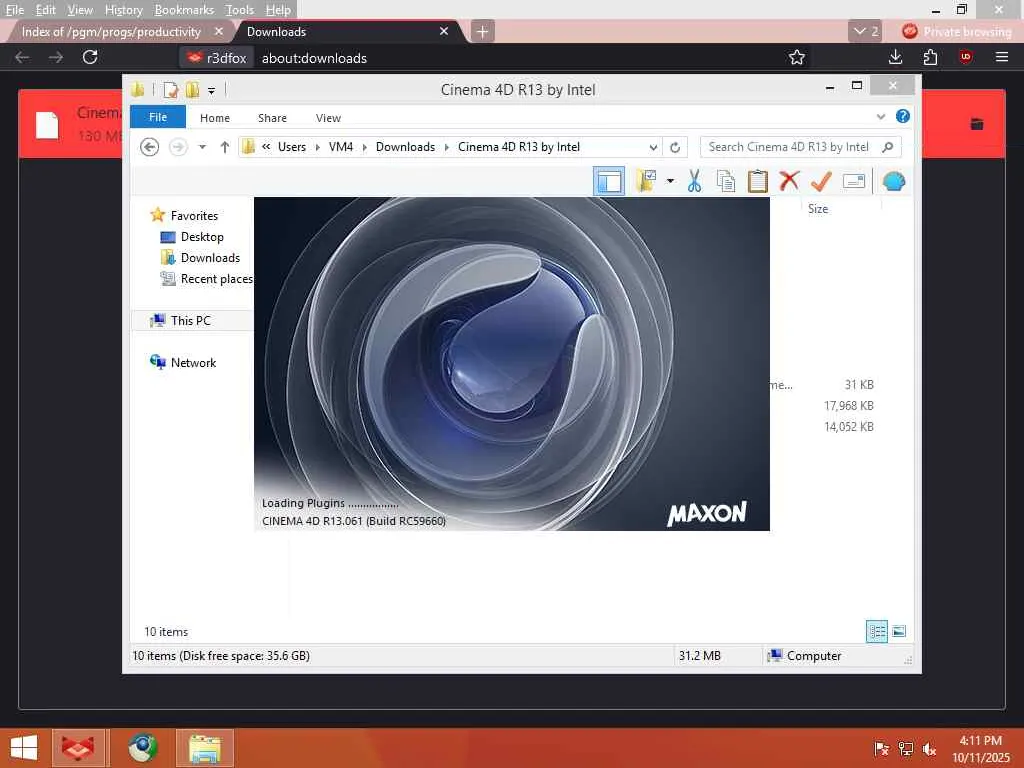
Task: Open the Tools menu in Firefox
Action: pos(239,10)
